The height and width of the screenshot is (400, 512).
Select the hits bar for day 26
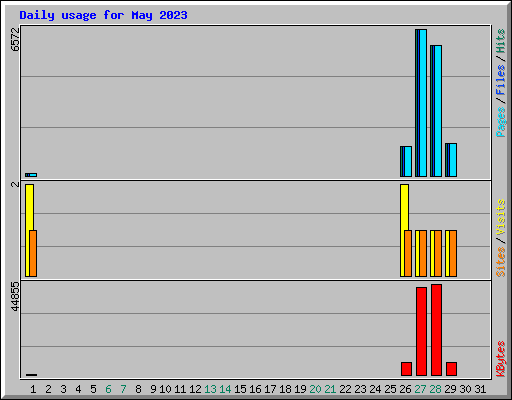[406, 161]
